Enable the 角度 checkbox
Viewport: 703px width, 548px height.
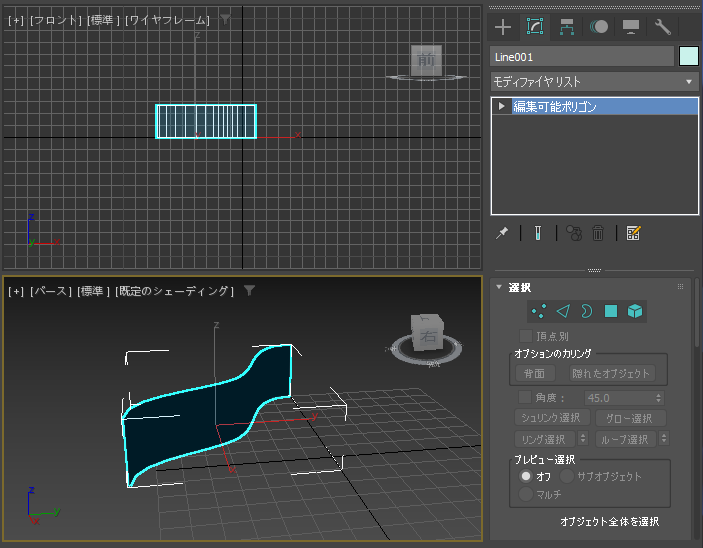pos(526,398)
